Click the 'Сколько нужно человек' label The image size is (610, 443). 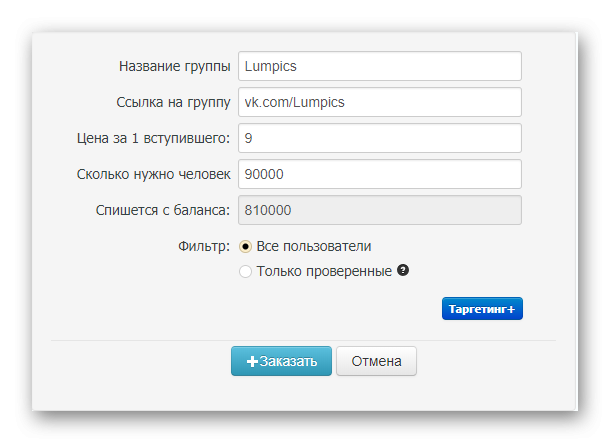154,174
